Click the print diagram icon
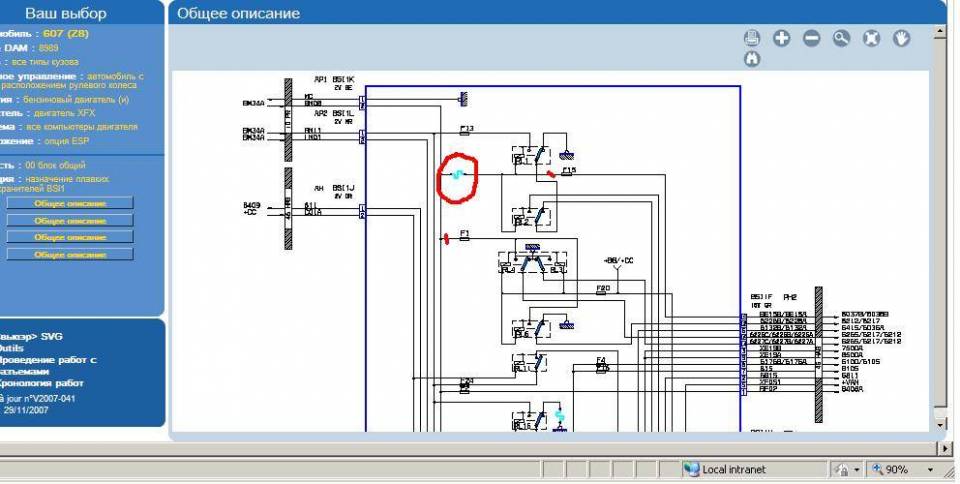The width and height of the screenshot is (960, 484). pyautogui.click(x=752, y=38)
